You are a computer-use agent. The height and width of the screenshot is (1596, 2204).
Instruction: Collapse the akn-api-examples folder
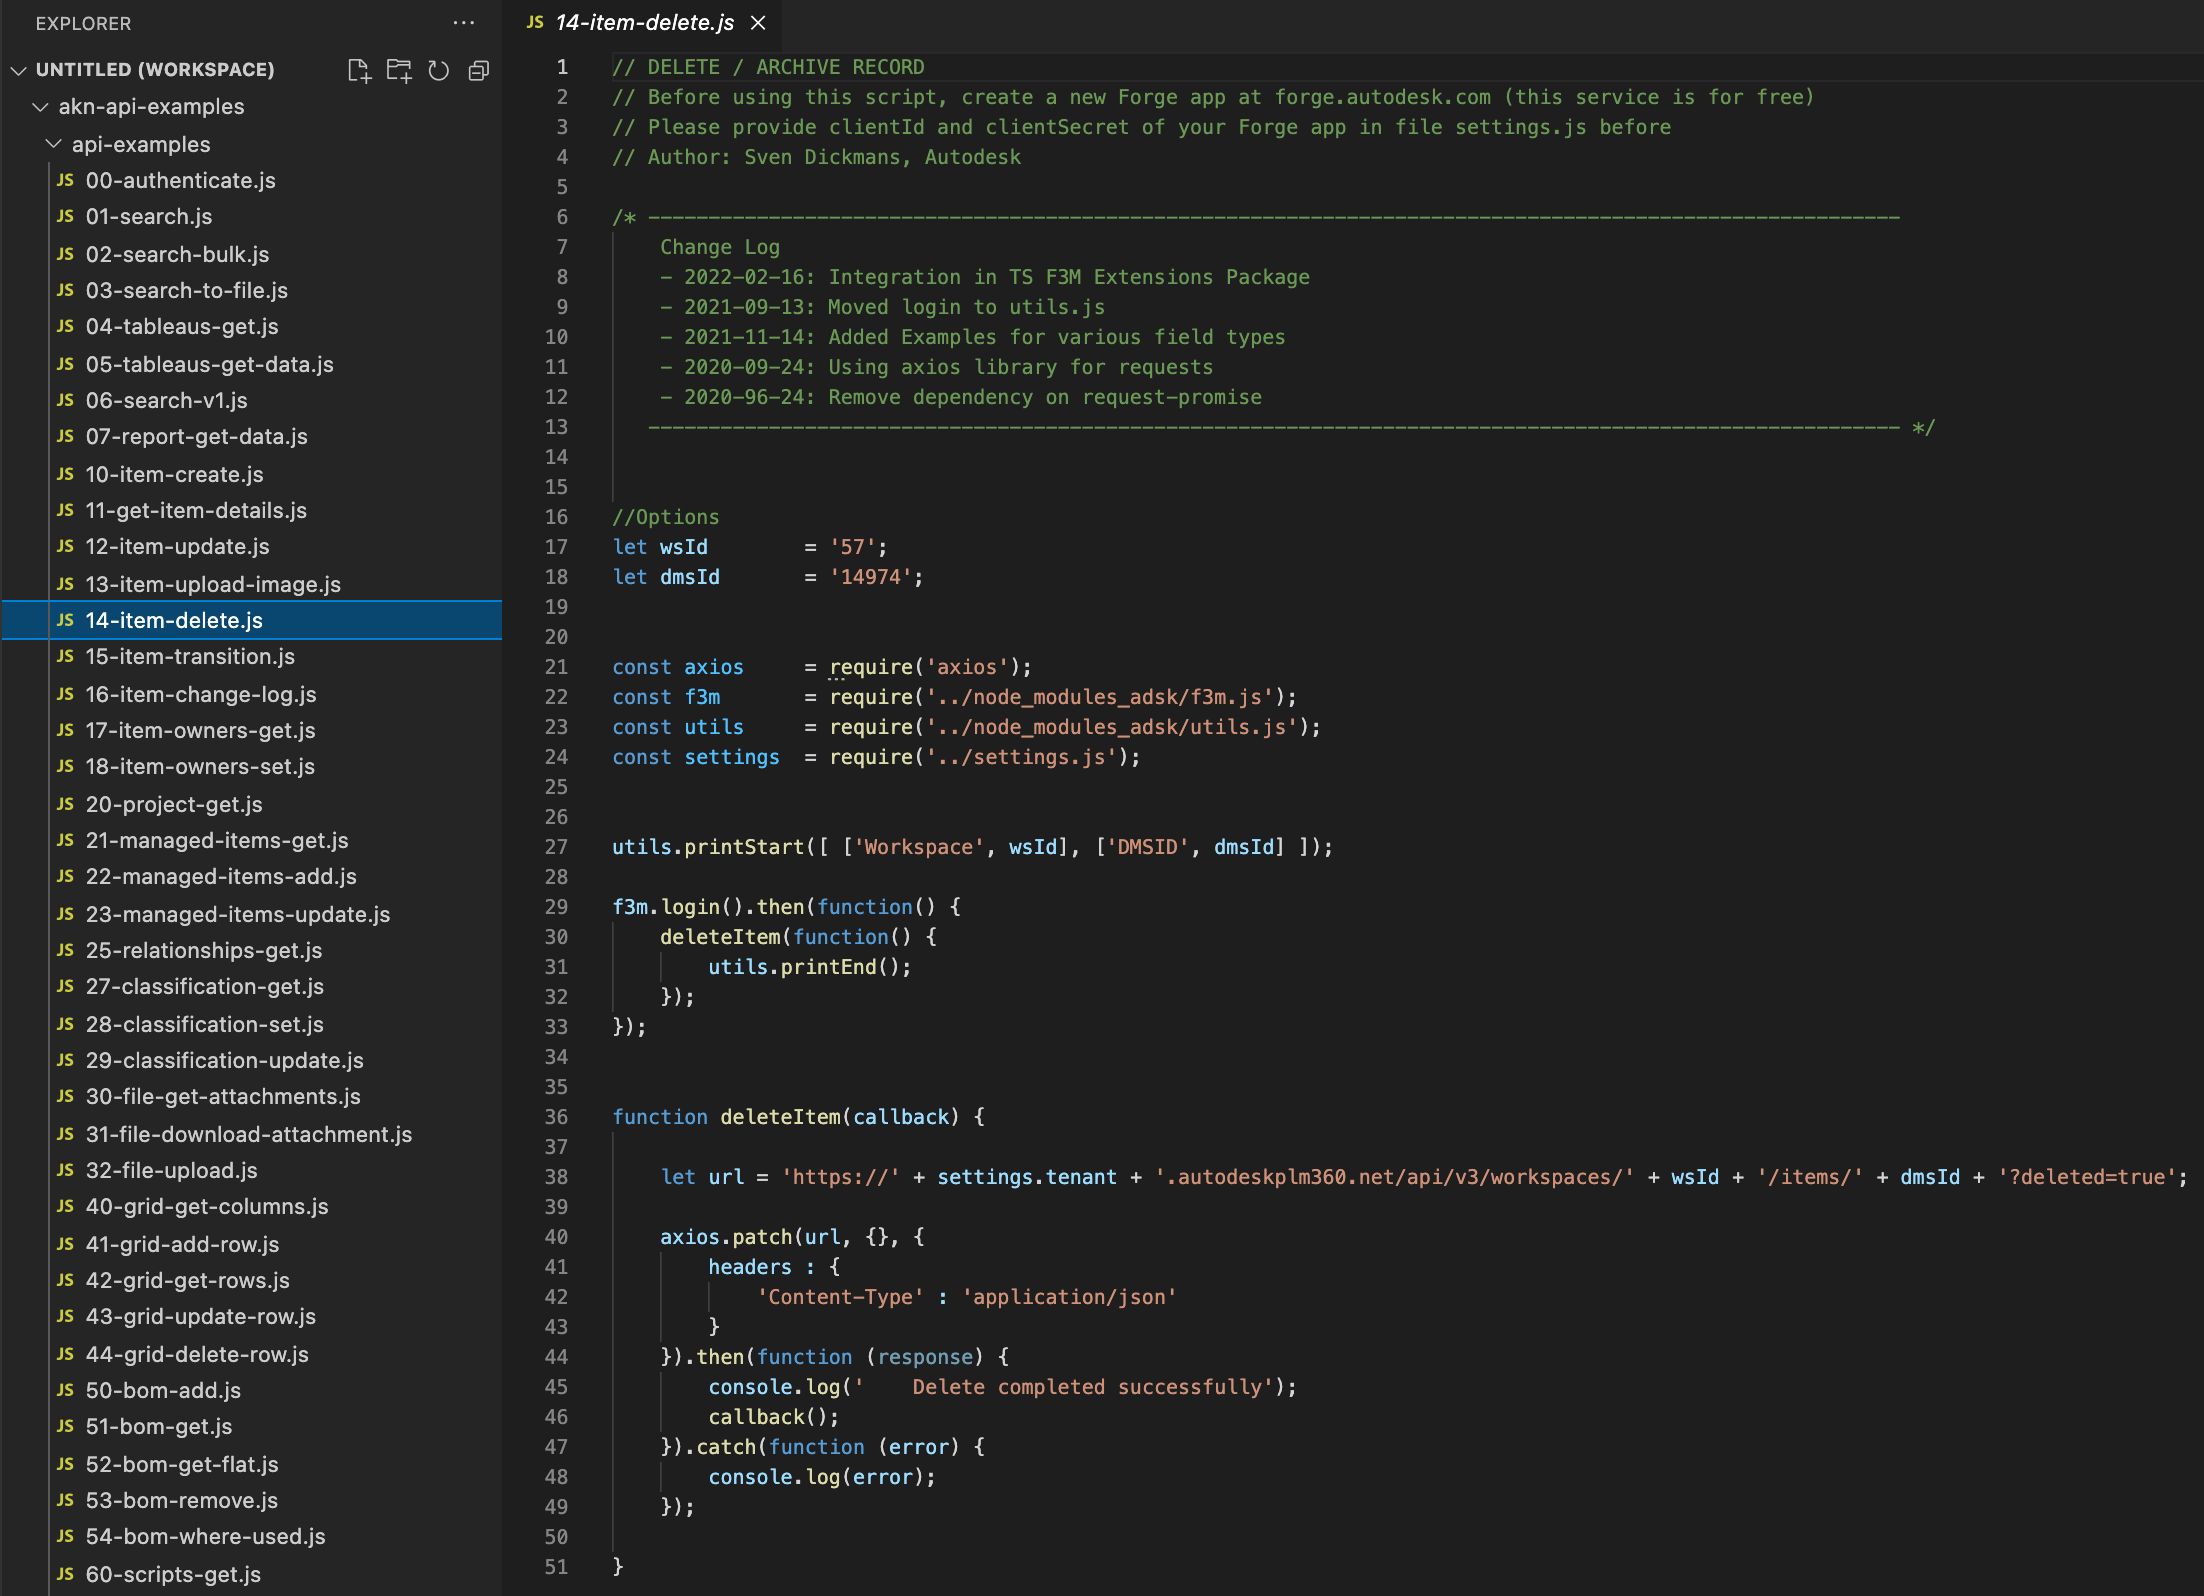(x=40, y=107)
